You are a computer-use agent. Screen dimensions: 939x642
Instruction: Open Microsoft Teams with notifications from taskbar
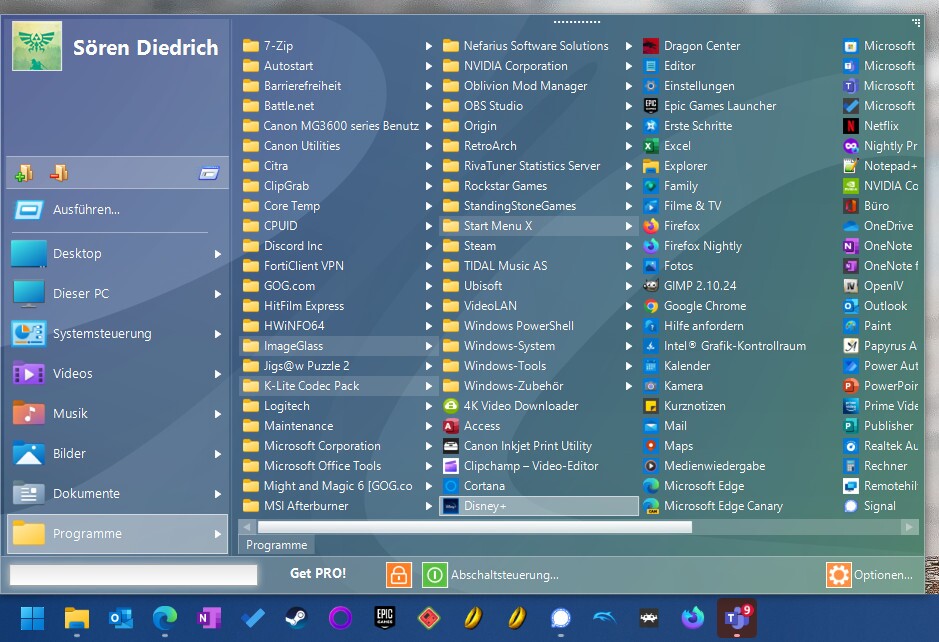[735, 620]
